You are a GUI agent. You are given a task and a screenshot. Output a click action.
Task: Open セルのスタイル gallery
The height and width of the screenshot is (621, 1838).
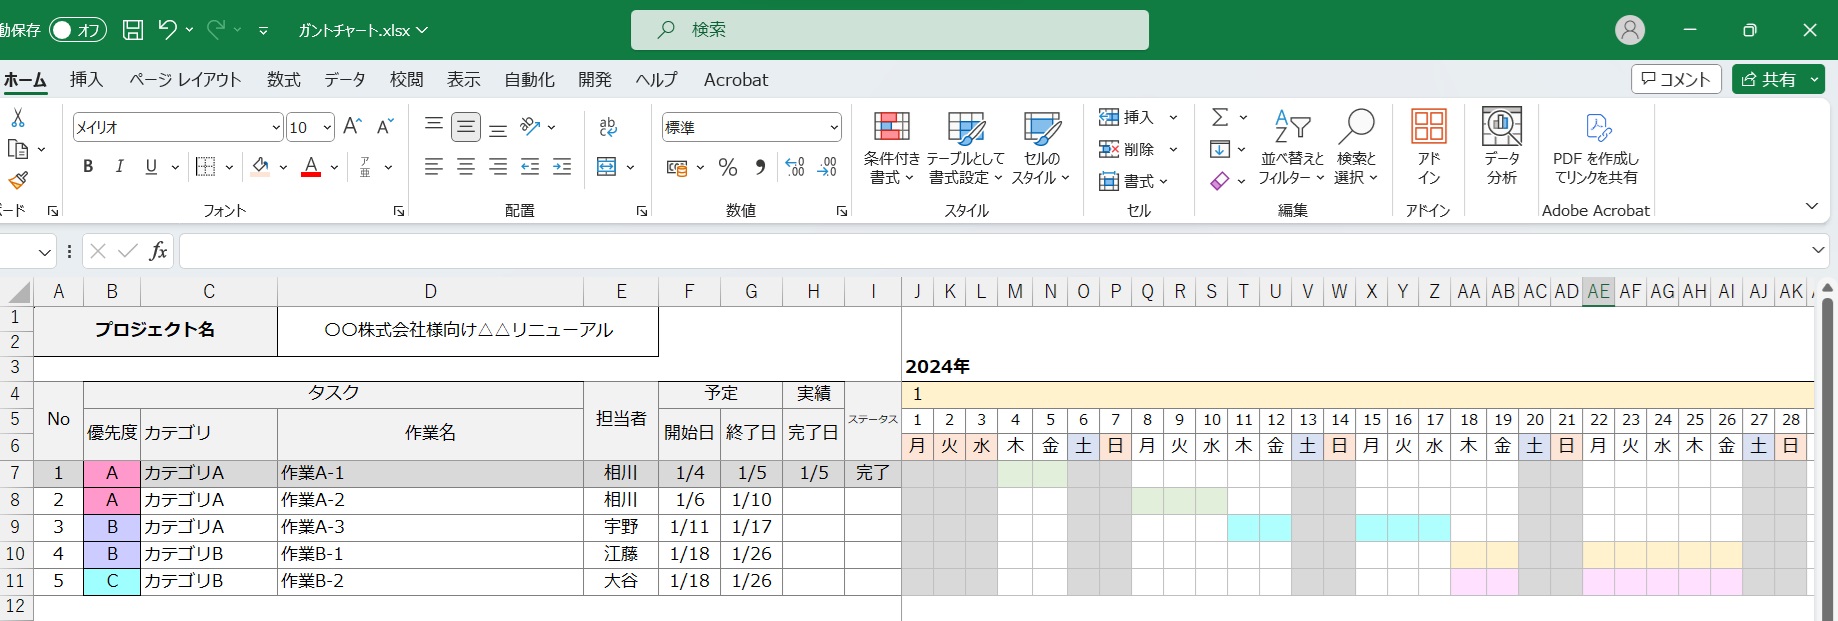pos(1041,147)
